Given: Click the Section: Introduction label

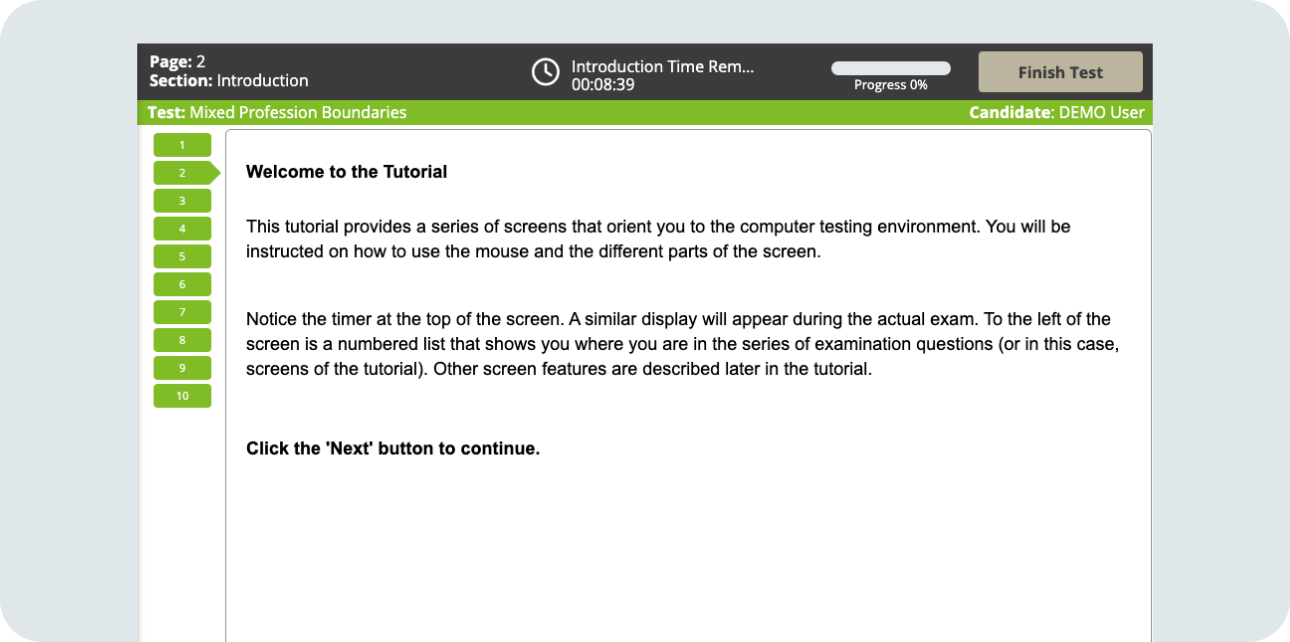Looking at the screenshot, I should 229,81.
